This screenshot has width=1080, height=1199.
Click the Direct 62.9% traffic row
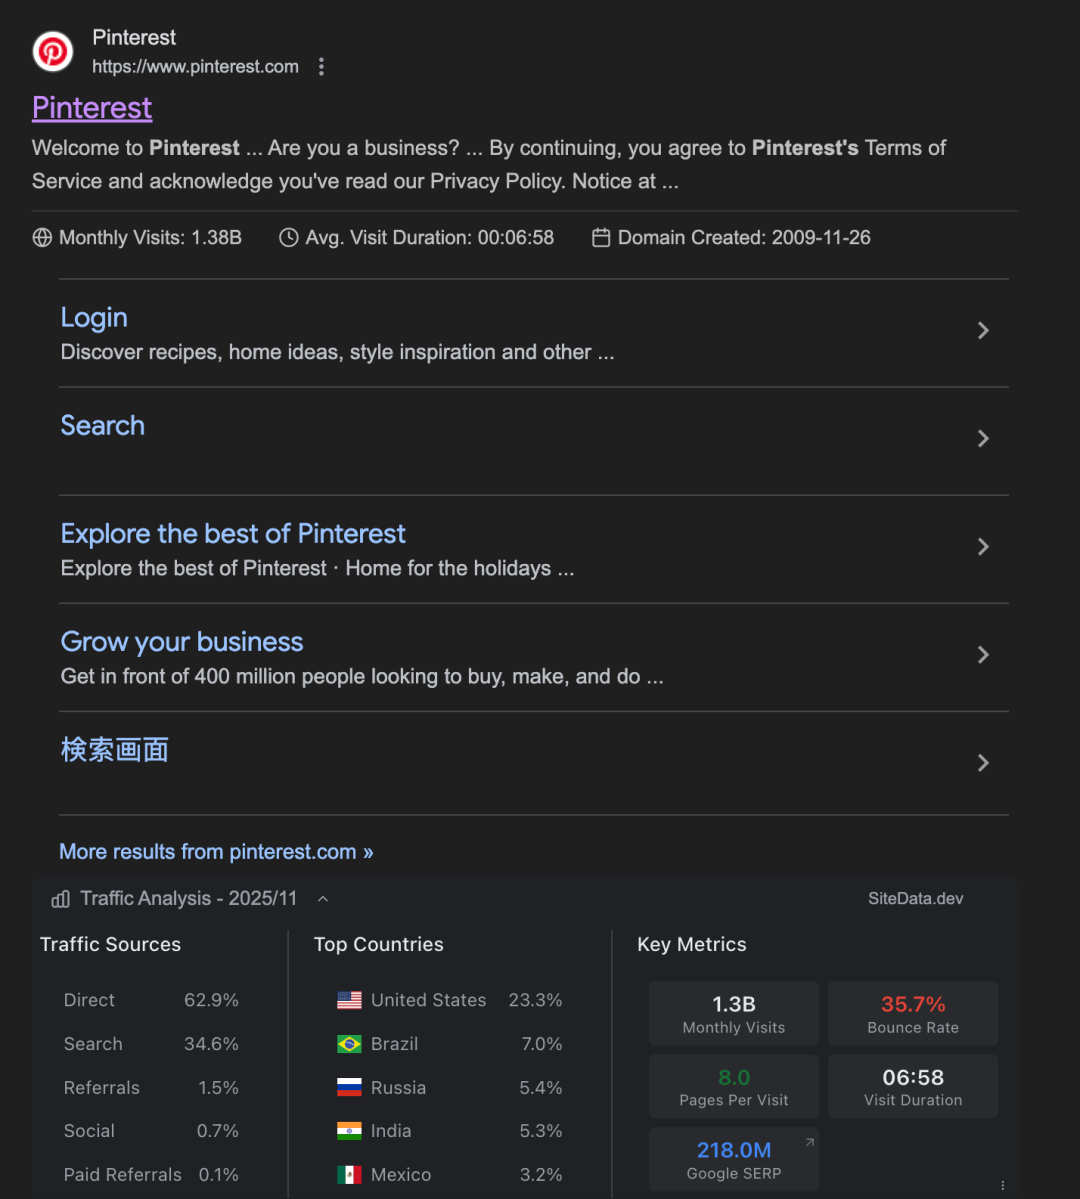click(151, 1000)
